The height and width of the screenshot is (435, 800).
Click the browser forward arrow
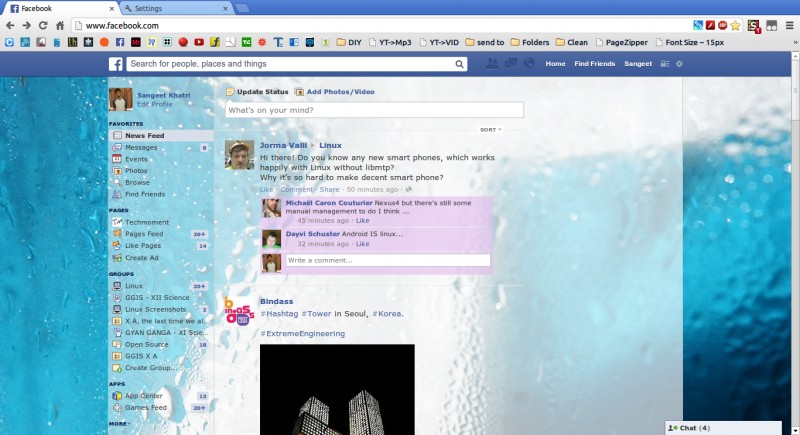click(27, 25)
